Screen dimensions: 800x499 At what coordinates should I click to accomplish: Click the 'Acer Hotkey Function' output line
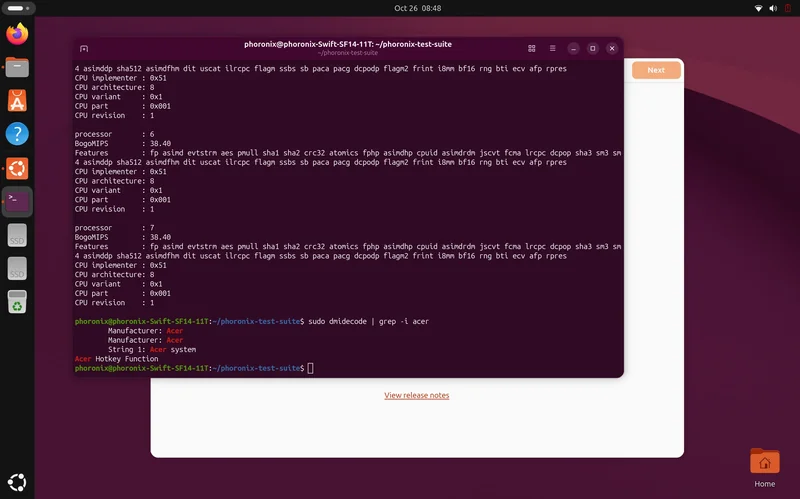tap(116, 359)
